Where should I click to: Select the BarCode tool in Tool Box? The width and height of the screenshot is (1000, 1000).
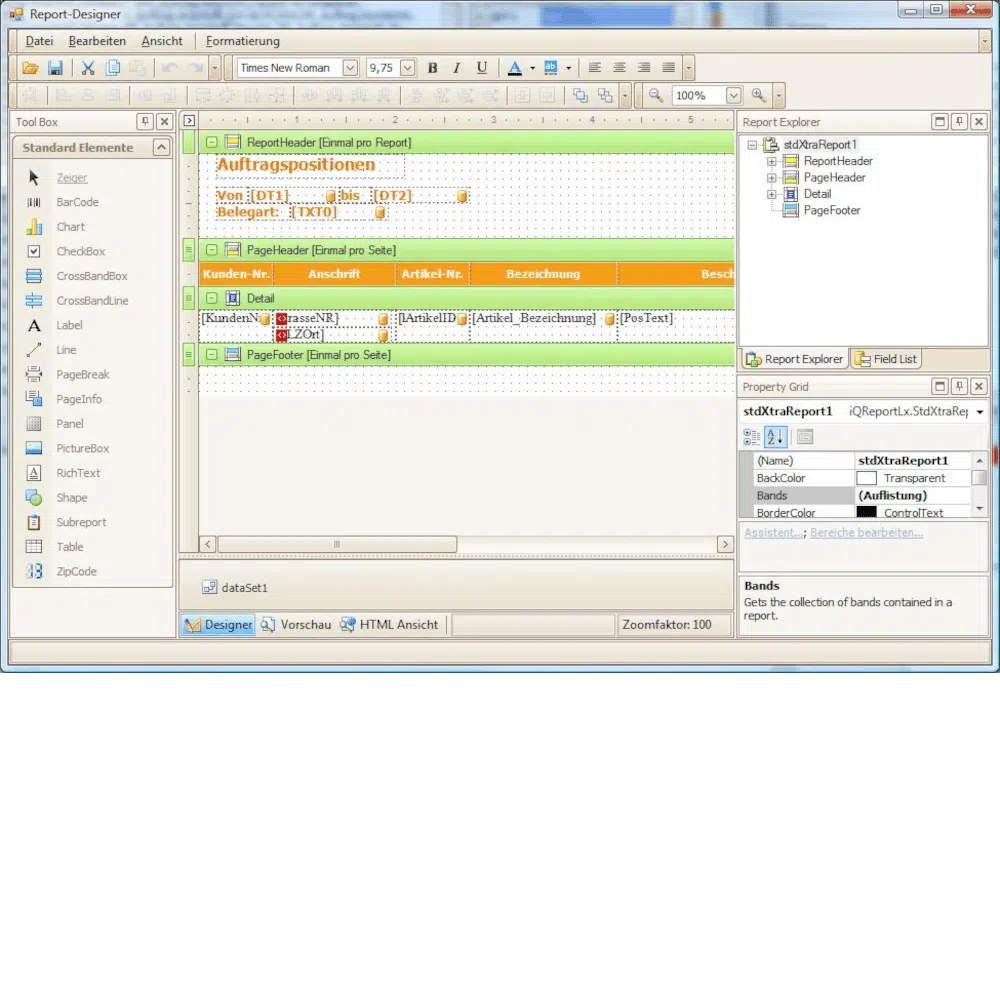(77, 202)
